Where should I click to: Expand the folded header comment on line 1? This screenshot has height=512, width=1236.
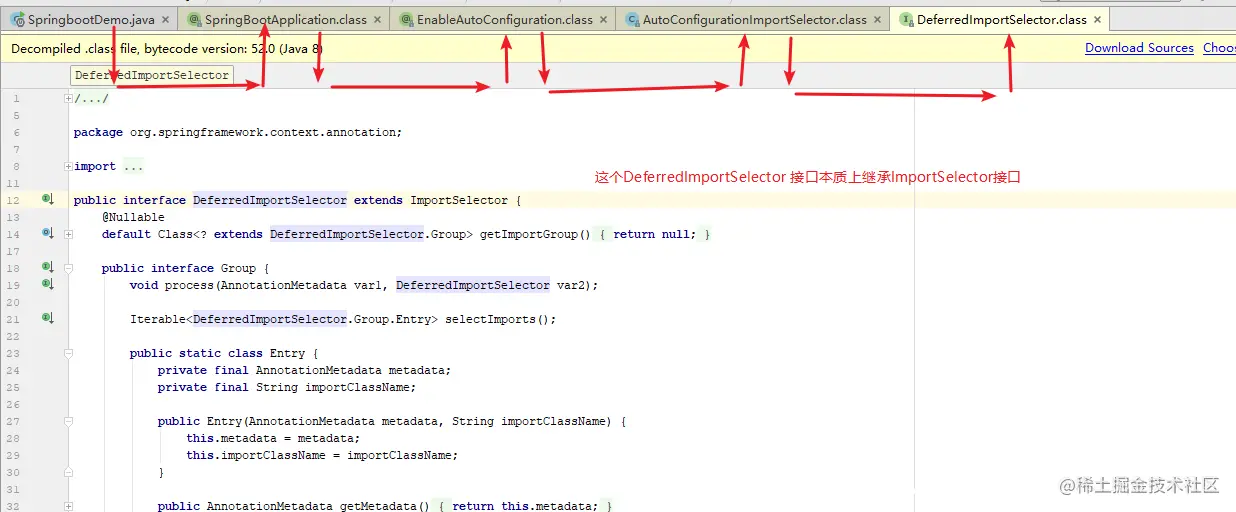coord(68,98)
